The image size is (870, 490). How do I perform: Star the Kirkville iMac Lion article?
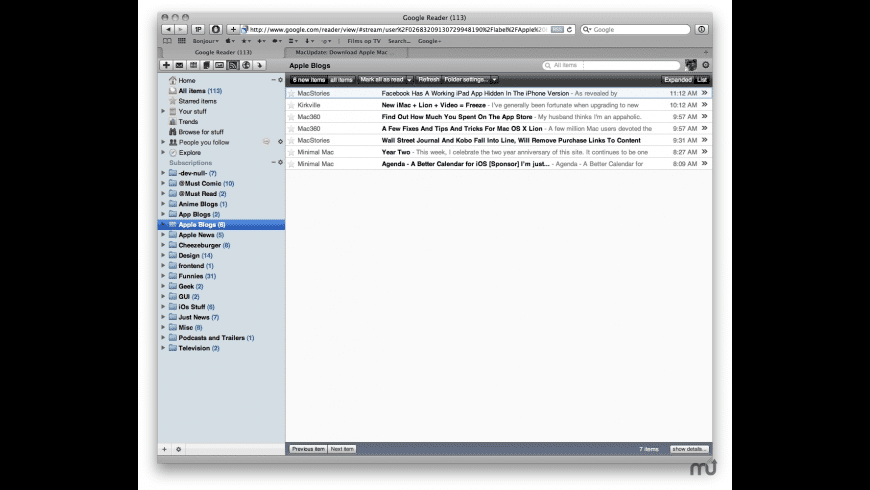[x=291, y=105]
